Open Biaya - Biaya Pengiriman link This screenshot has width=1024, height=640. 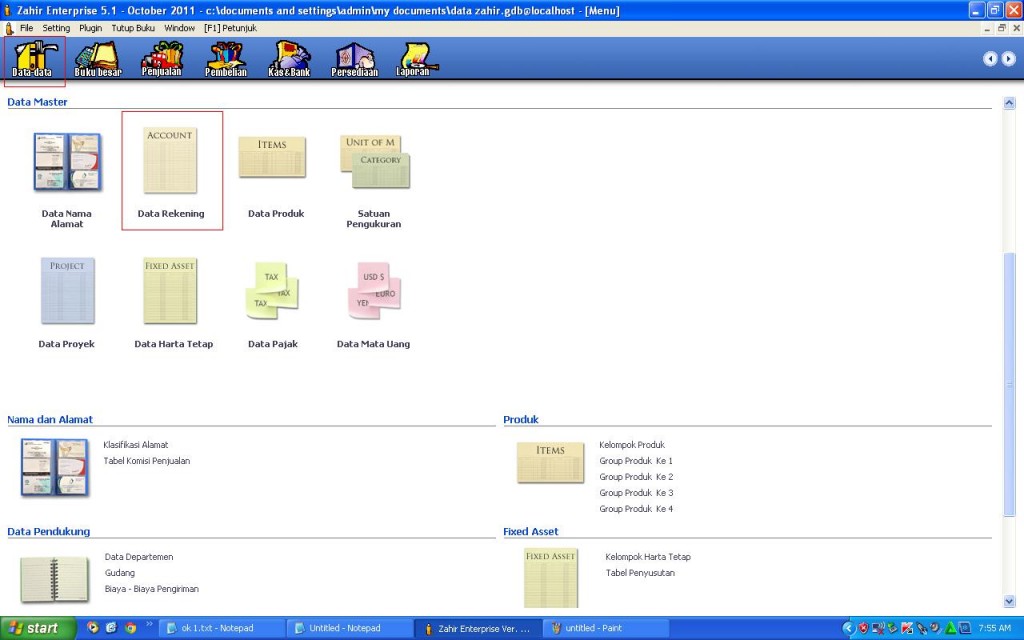[152, 589]
